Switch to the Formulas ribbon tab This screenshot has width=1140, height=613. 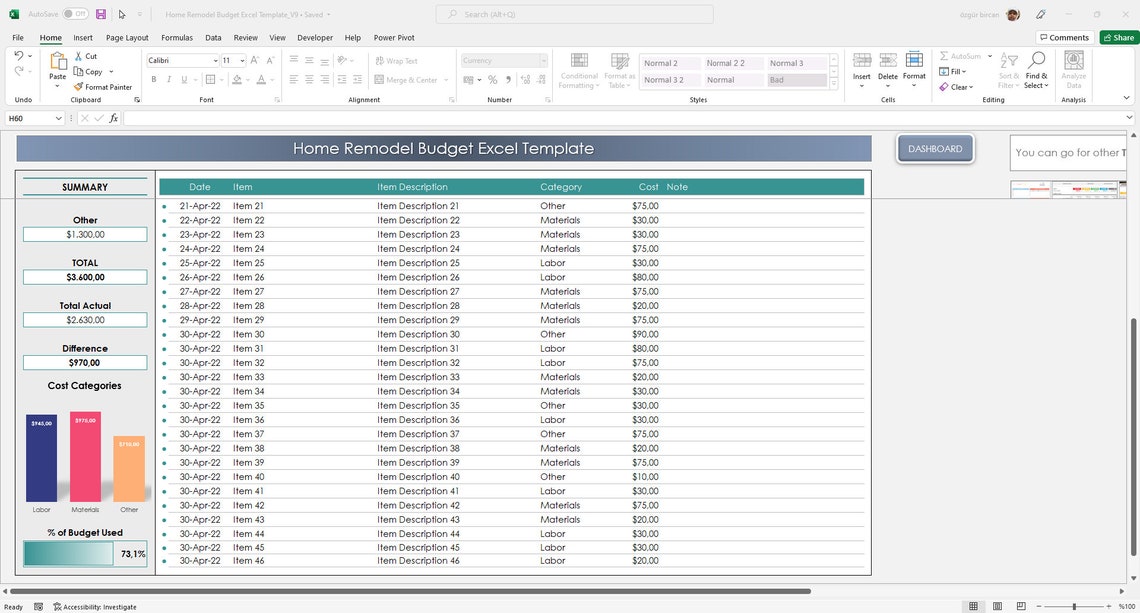(x=176, y=37)
